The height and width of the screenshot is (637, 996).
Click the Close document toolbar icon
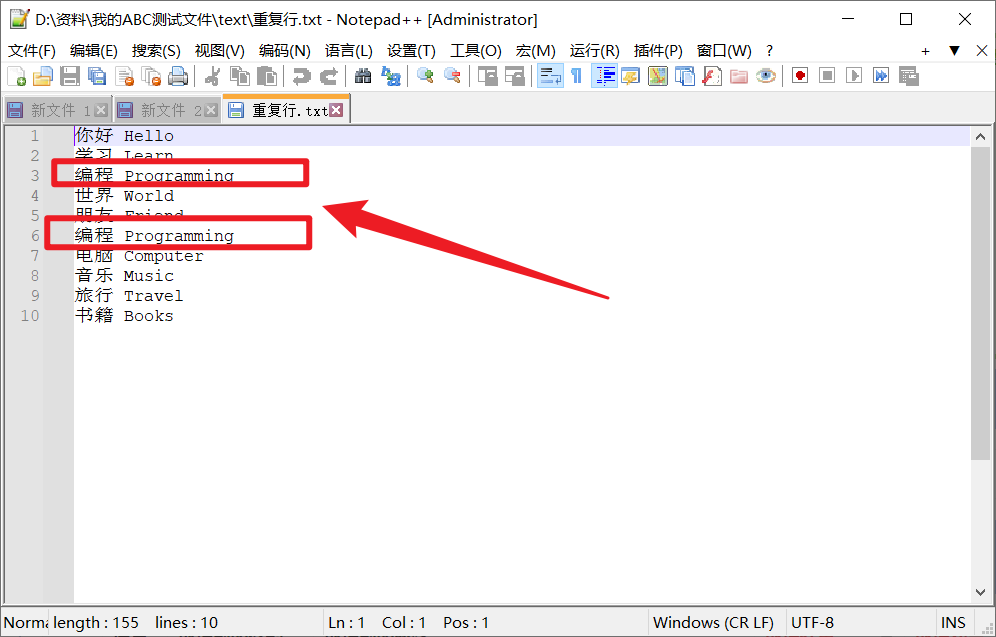coord(124,76)
